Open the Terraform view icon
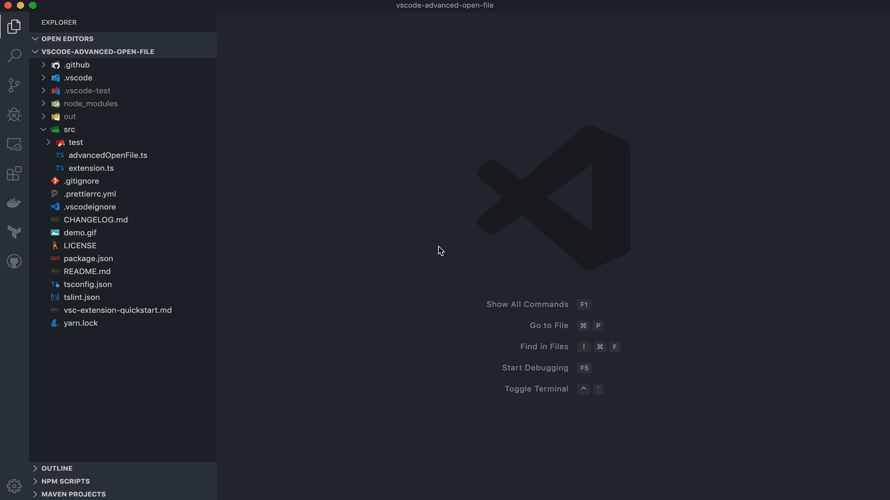Screen dimensions: 890x500 pyautogui.click(x=14, y=232)
